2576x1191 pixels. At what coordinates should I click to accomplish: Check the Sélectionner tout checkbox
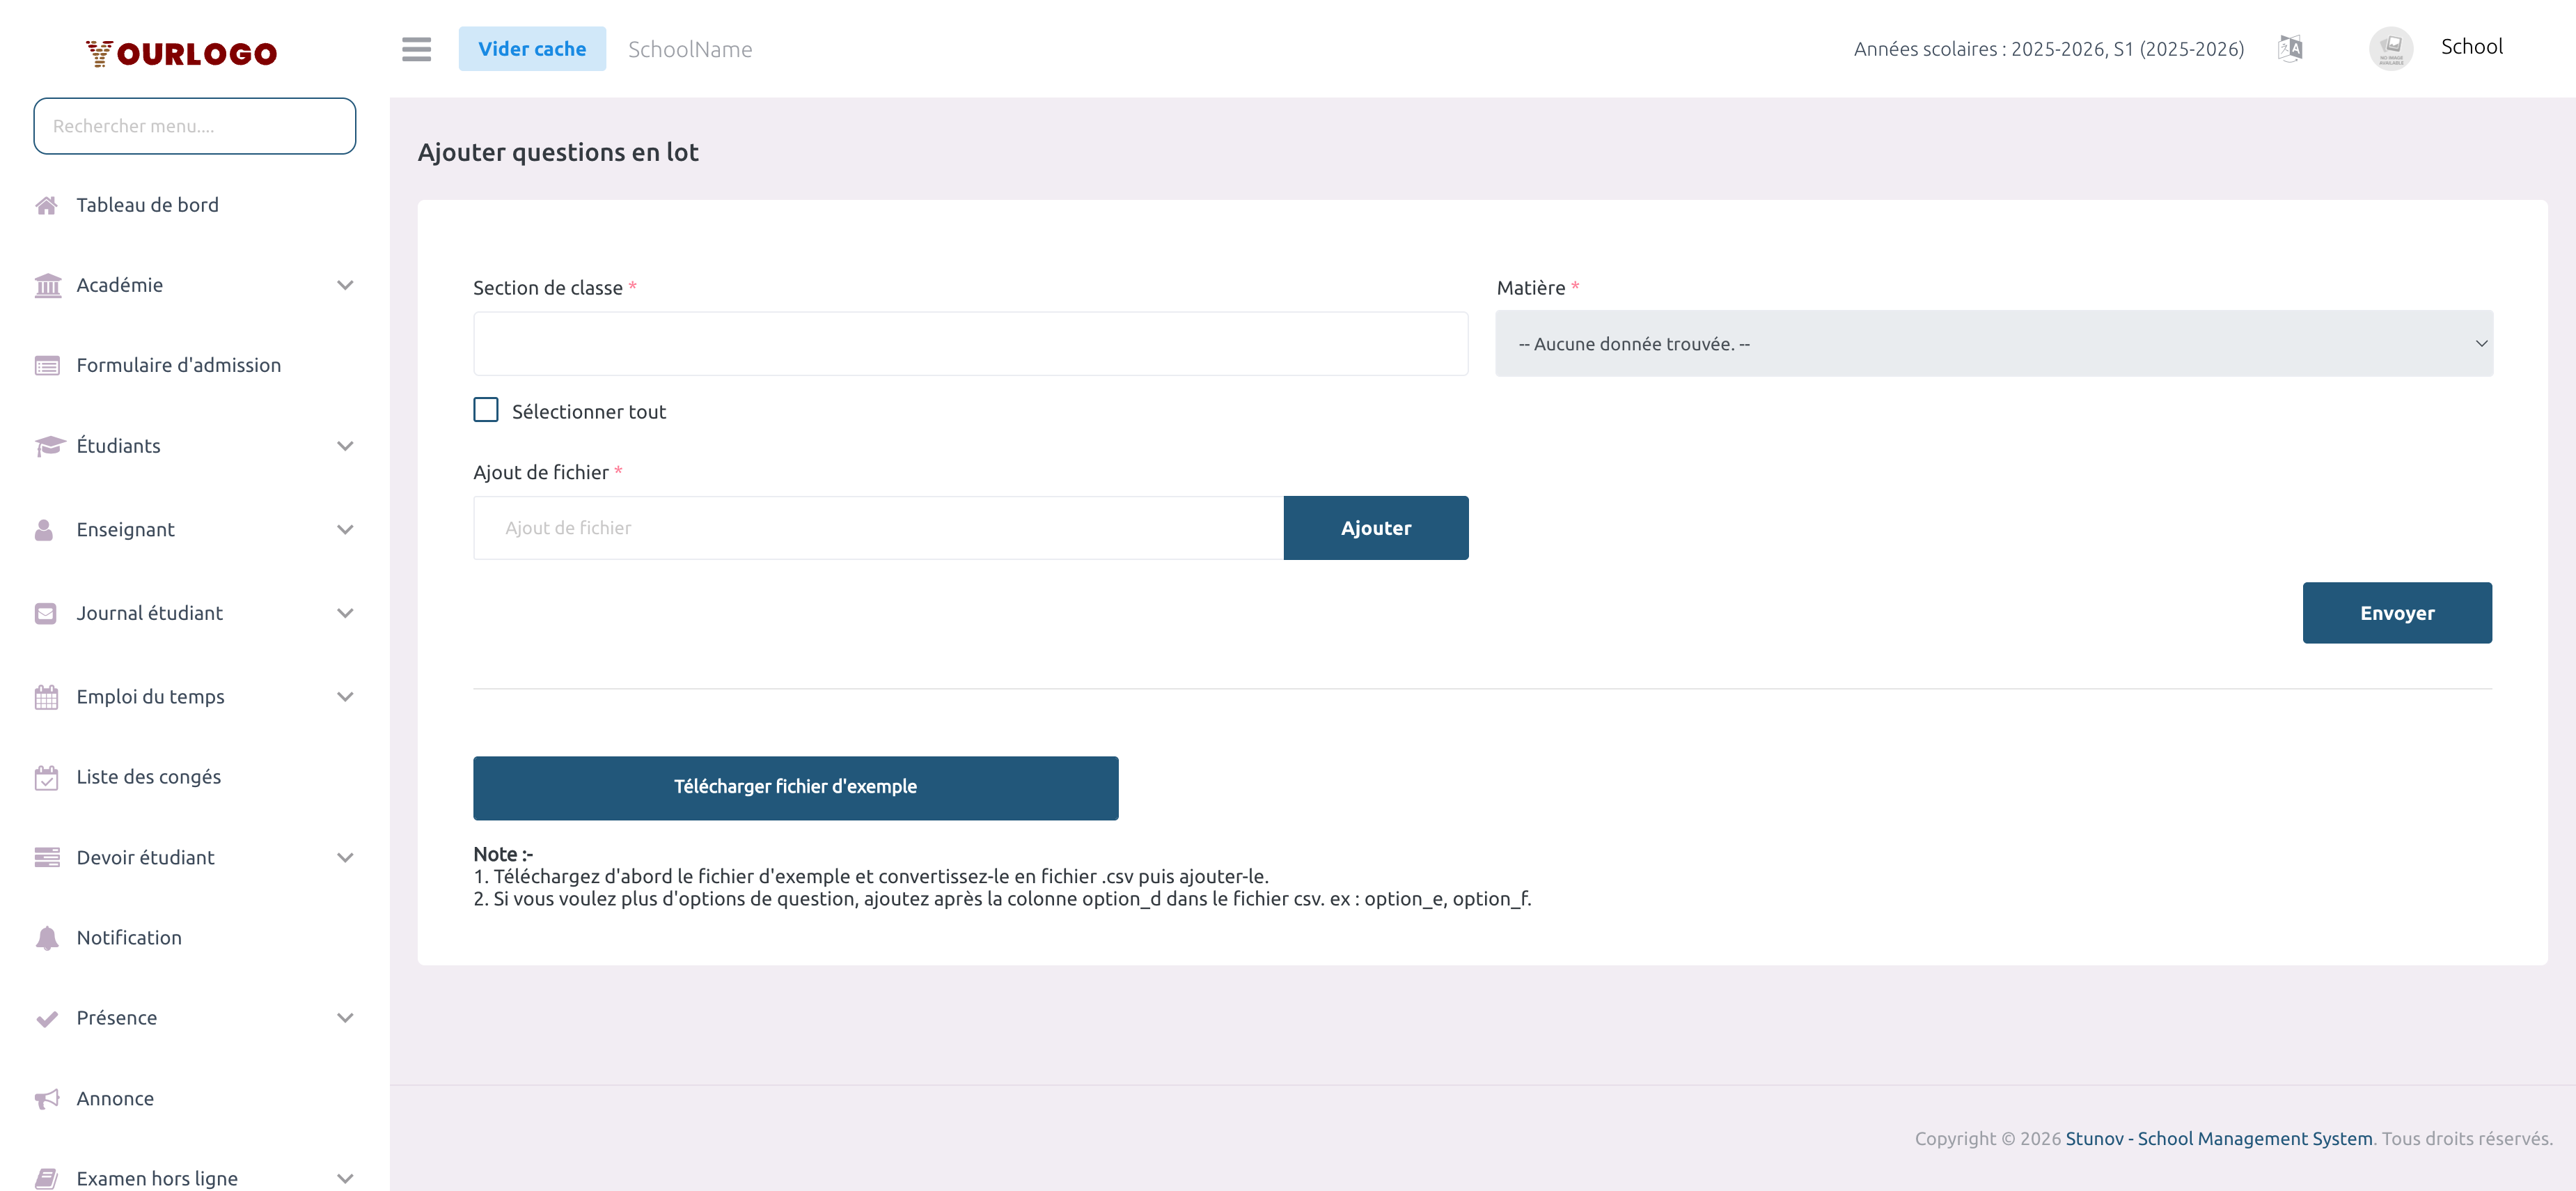(486, 410)
